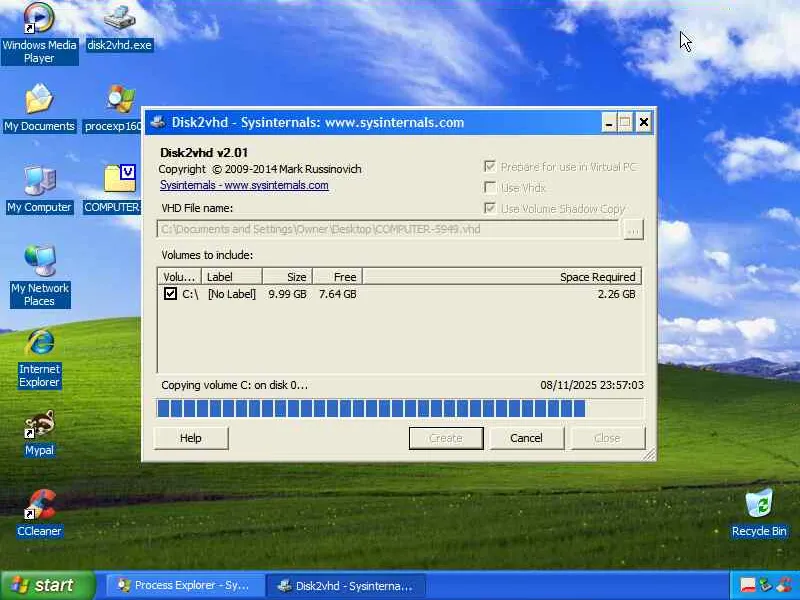Cancel the volume copy operation

click(x=527, y=438)
